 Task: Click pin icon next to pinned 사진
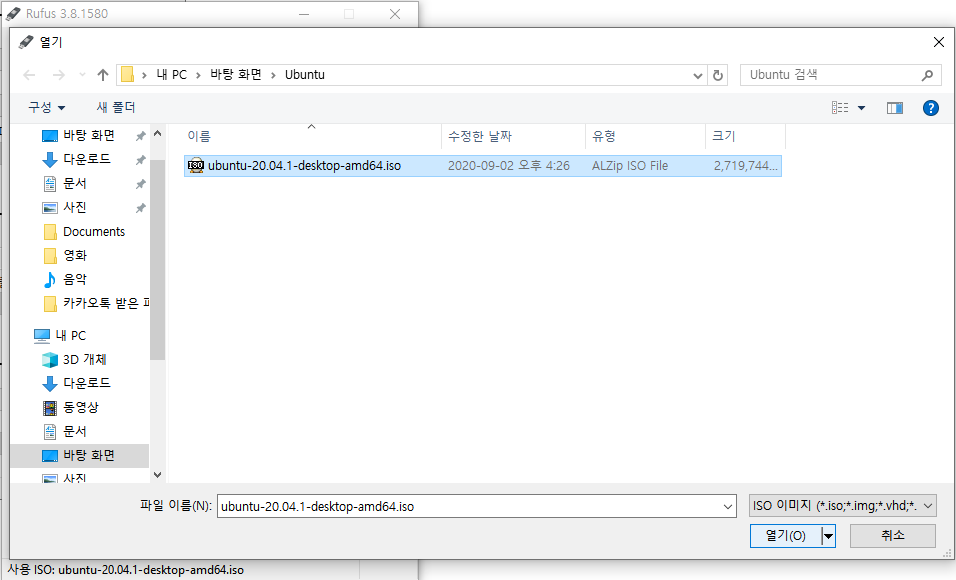click(x=140, y=208)
